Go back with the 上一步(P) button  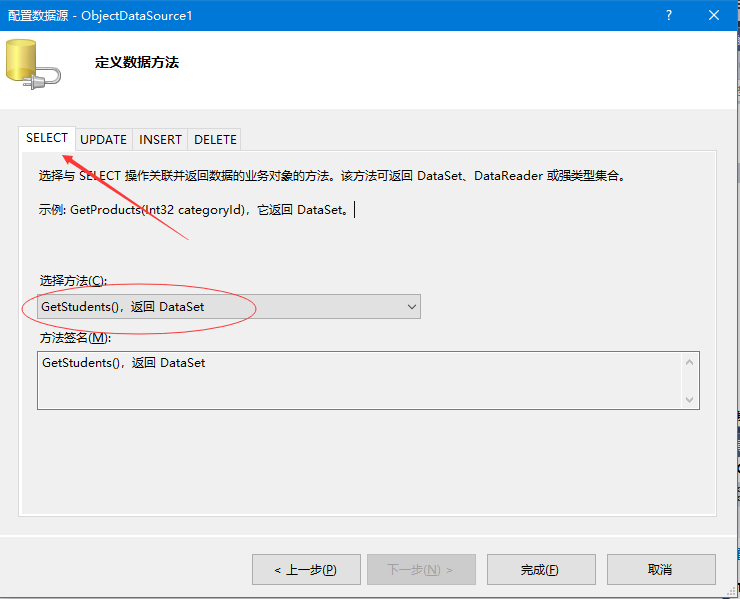pos(305,570)
